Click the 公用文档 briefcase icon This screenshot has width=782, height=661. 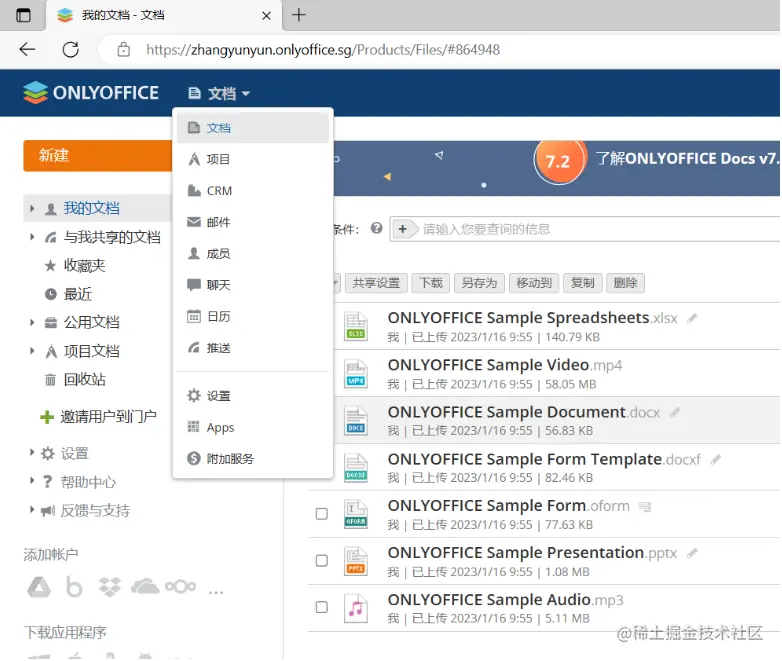click(x=50, y=323)
